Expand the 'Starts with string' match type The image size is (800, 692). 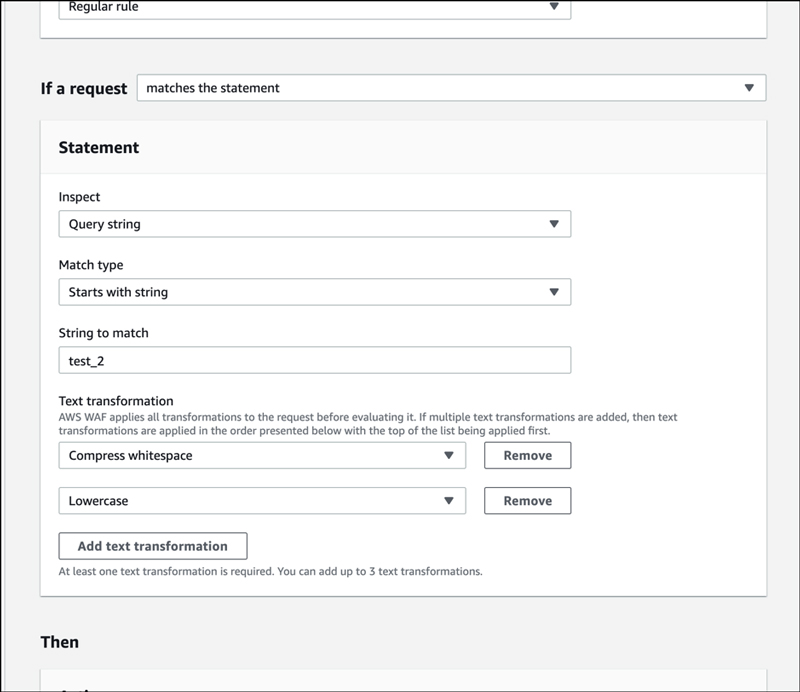314,292
